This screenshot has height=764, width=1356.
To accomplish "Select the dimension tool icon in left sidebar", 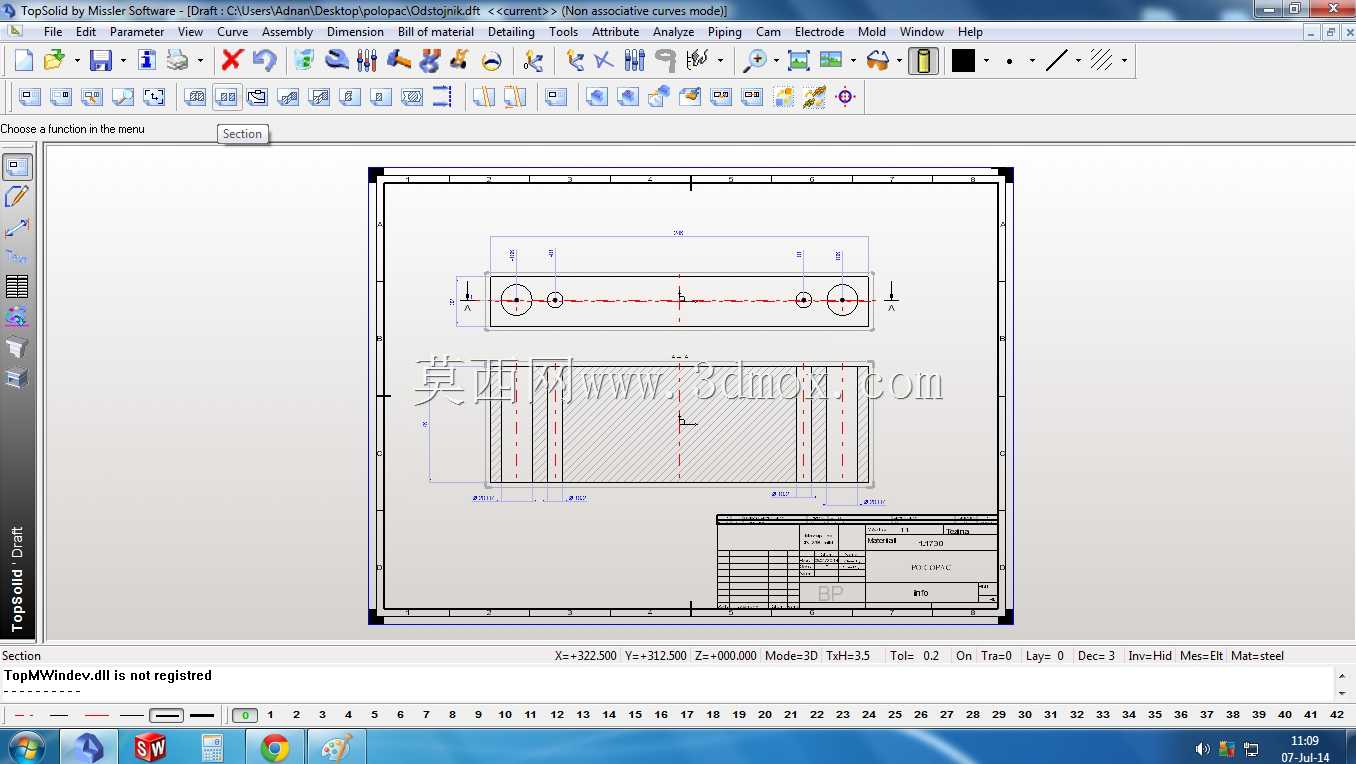I will pyautogui.click(x=17, y=227).
